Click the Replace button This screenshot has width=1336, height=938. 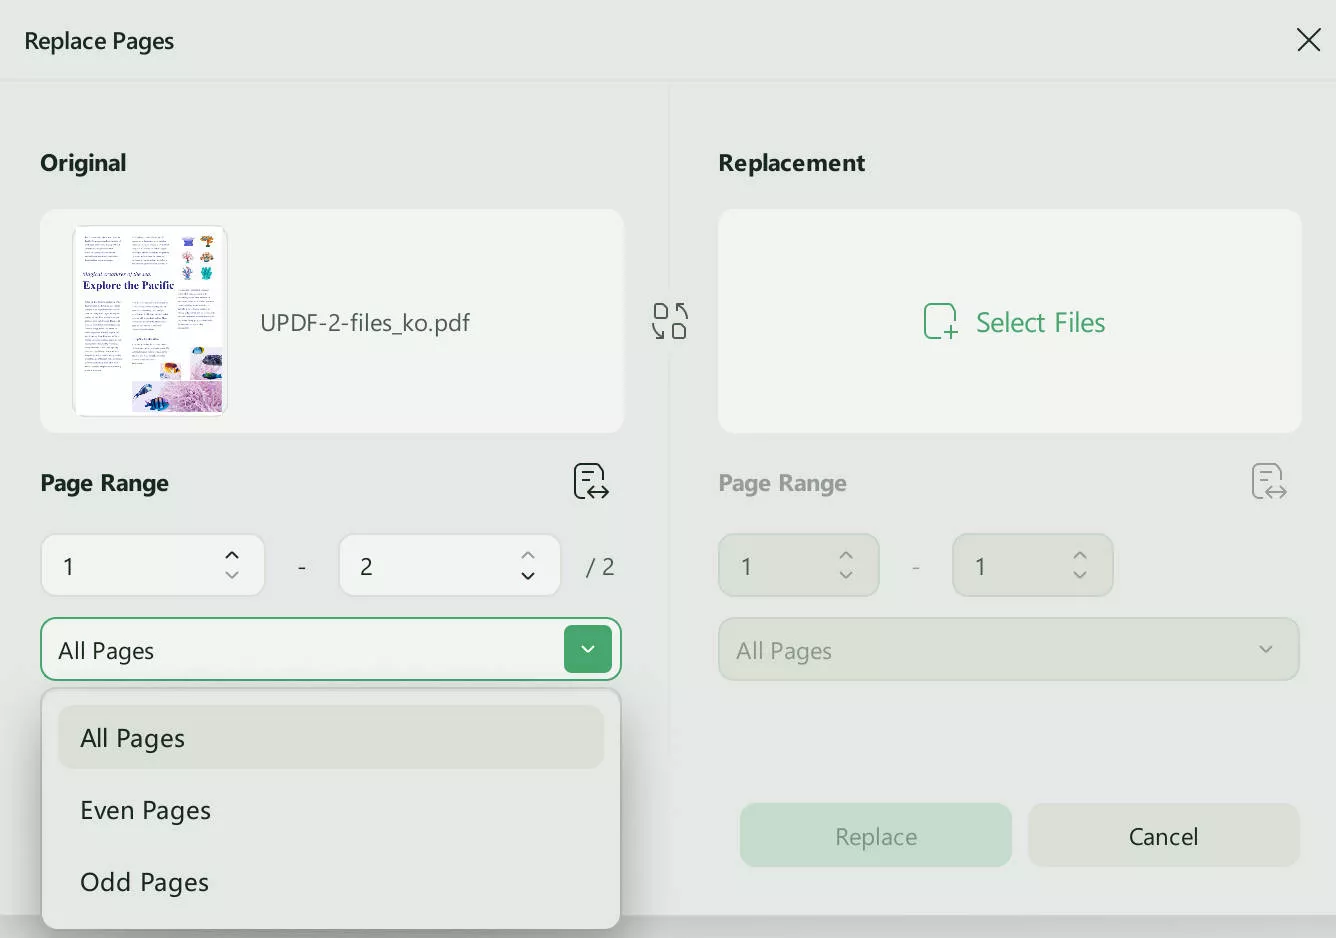(875, 835)
